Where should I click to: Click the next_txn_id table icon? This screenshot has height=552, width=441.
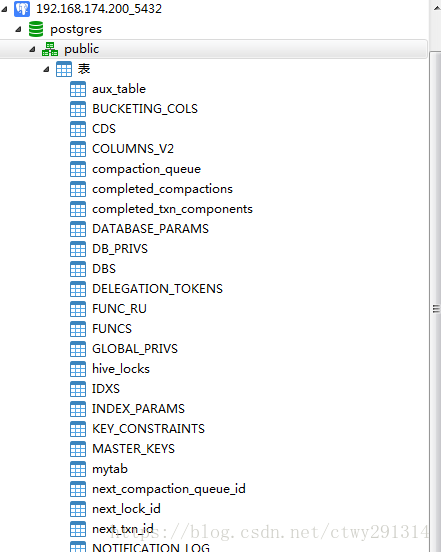click(x=78, y=529)
